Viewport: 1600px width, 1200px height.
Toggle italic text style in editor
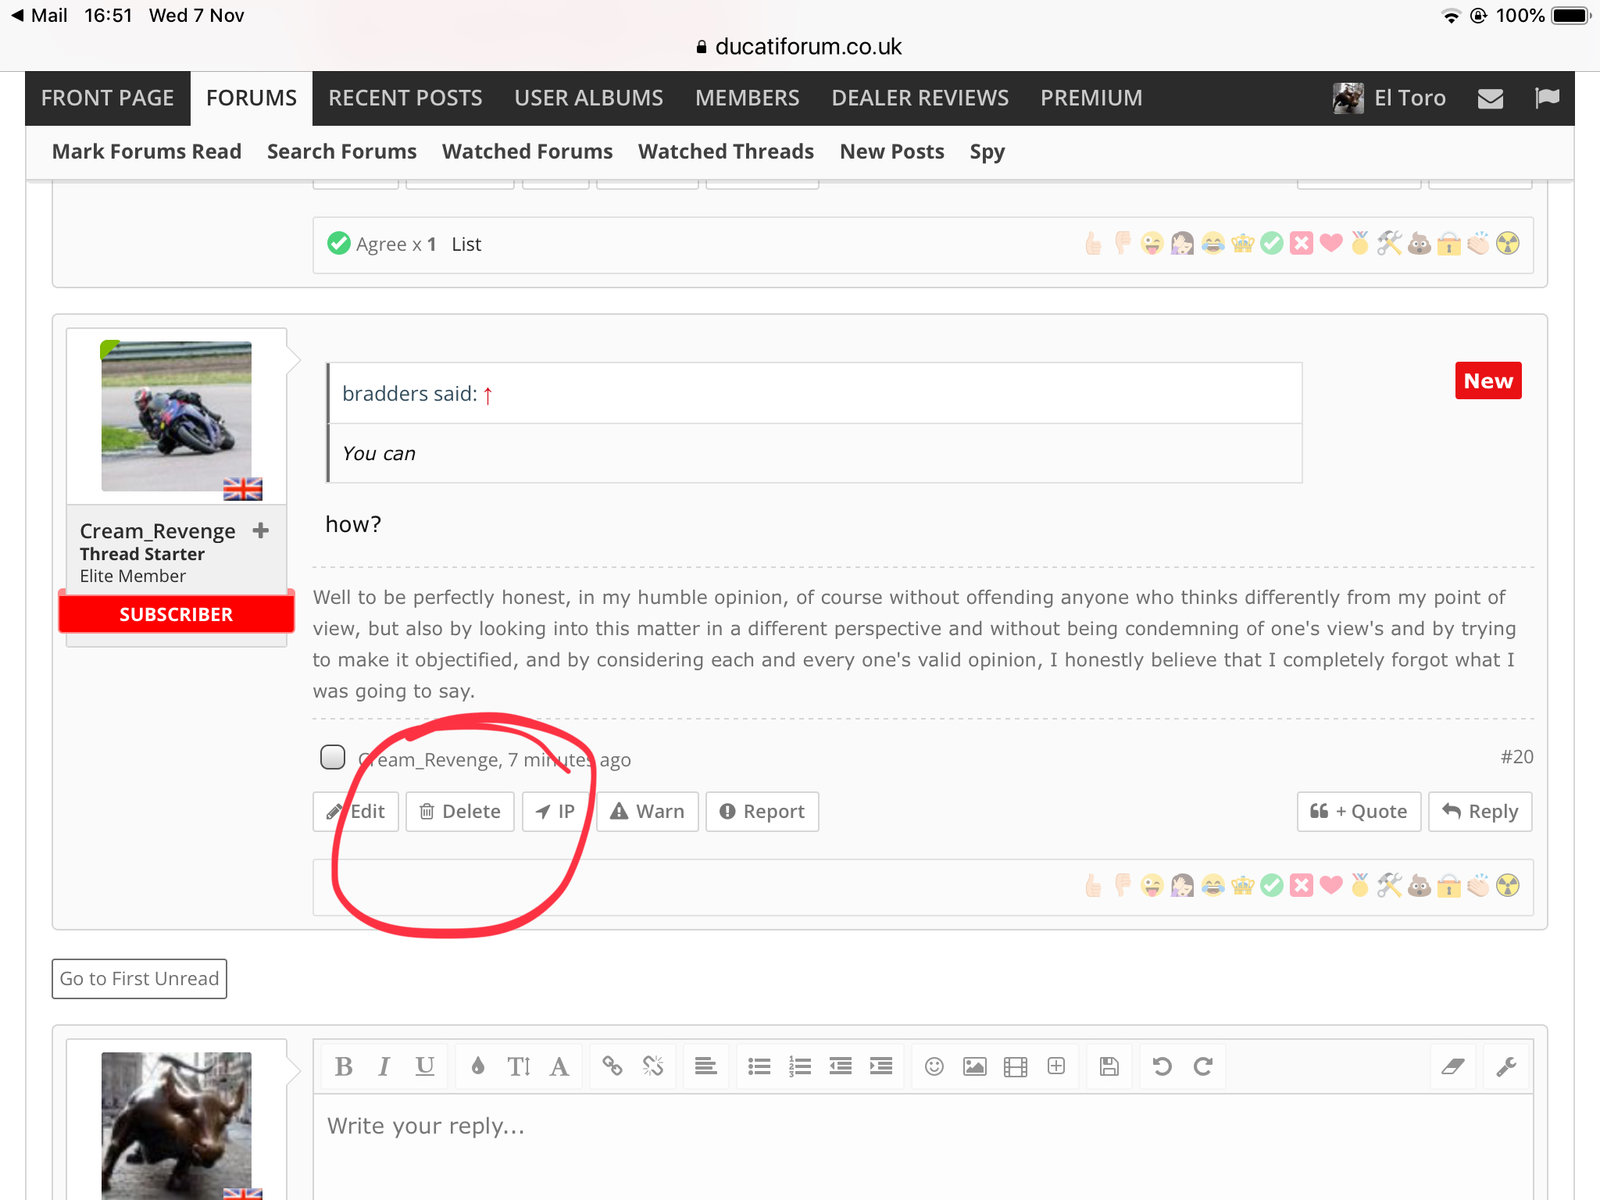[x=384, y=1066]
